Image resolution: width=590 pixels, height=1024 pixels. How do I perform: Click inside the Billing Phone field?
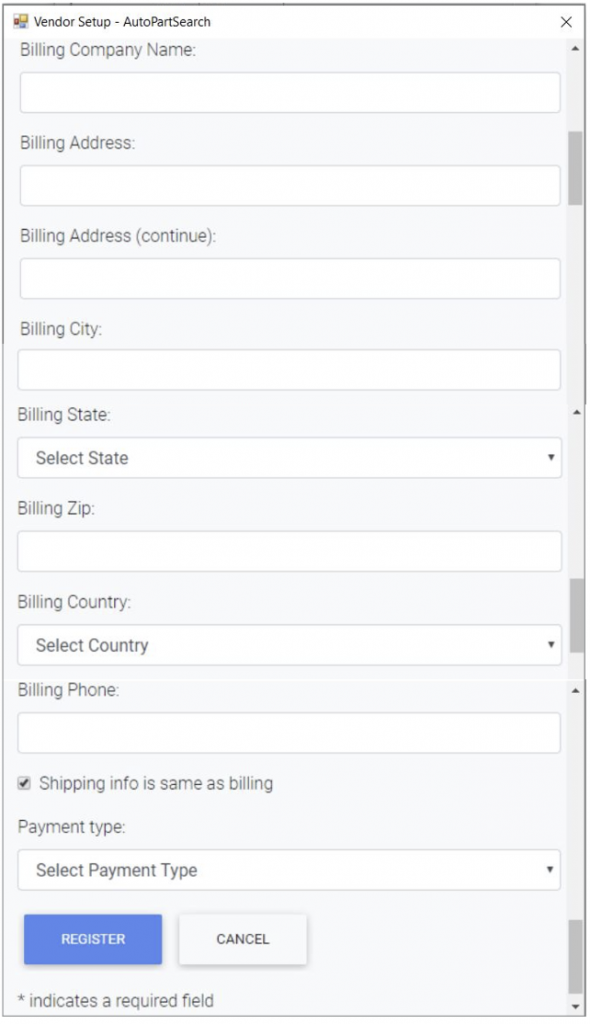pyautogui.click(x=289, y=733)
